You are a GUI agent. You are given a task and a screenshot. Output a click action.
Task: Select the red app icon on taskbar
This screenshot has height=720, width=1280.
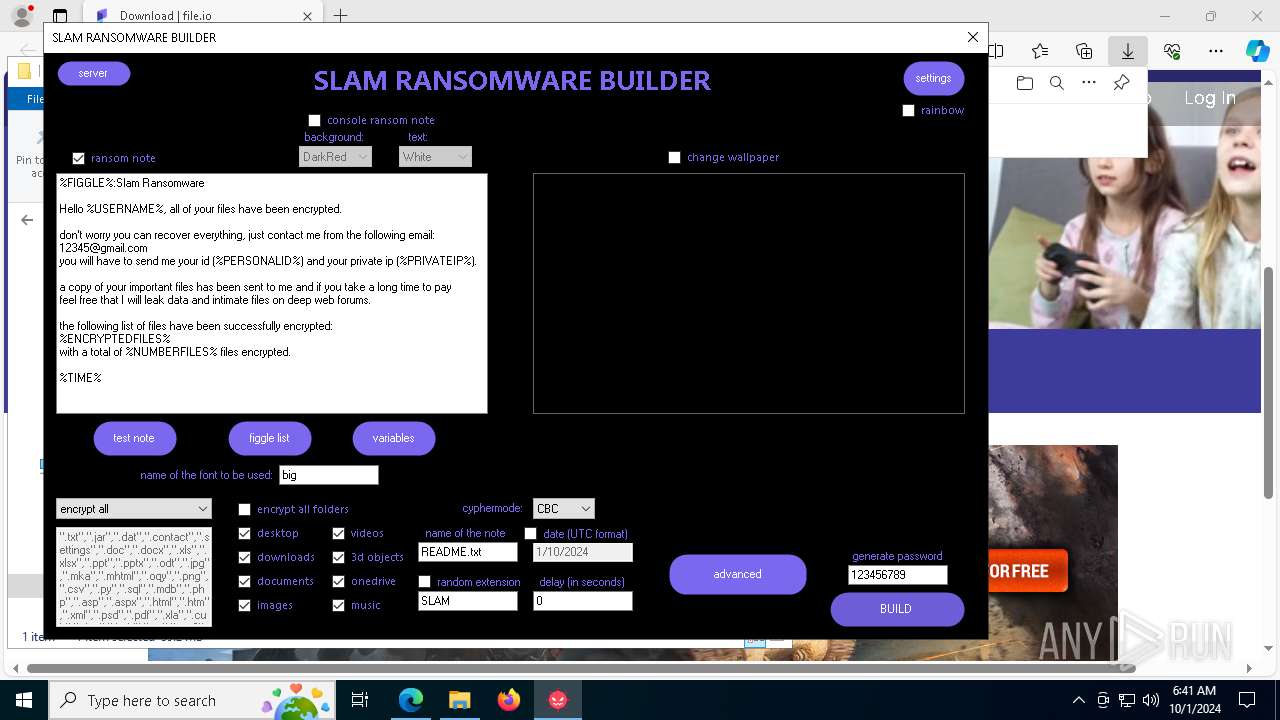[x=558, y=700]
